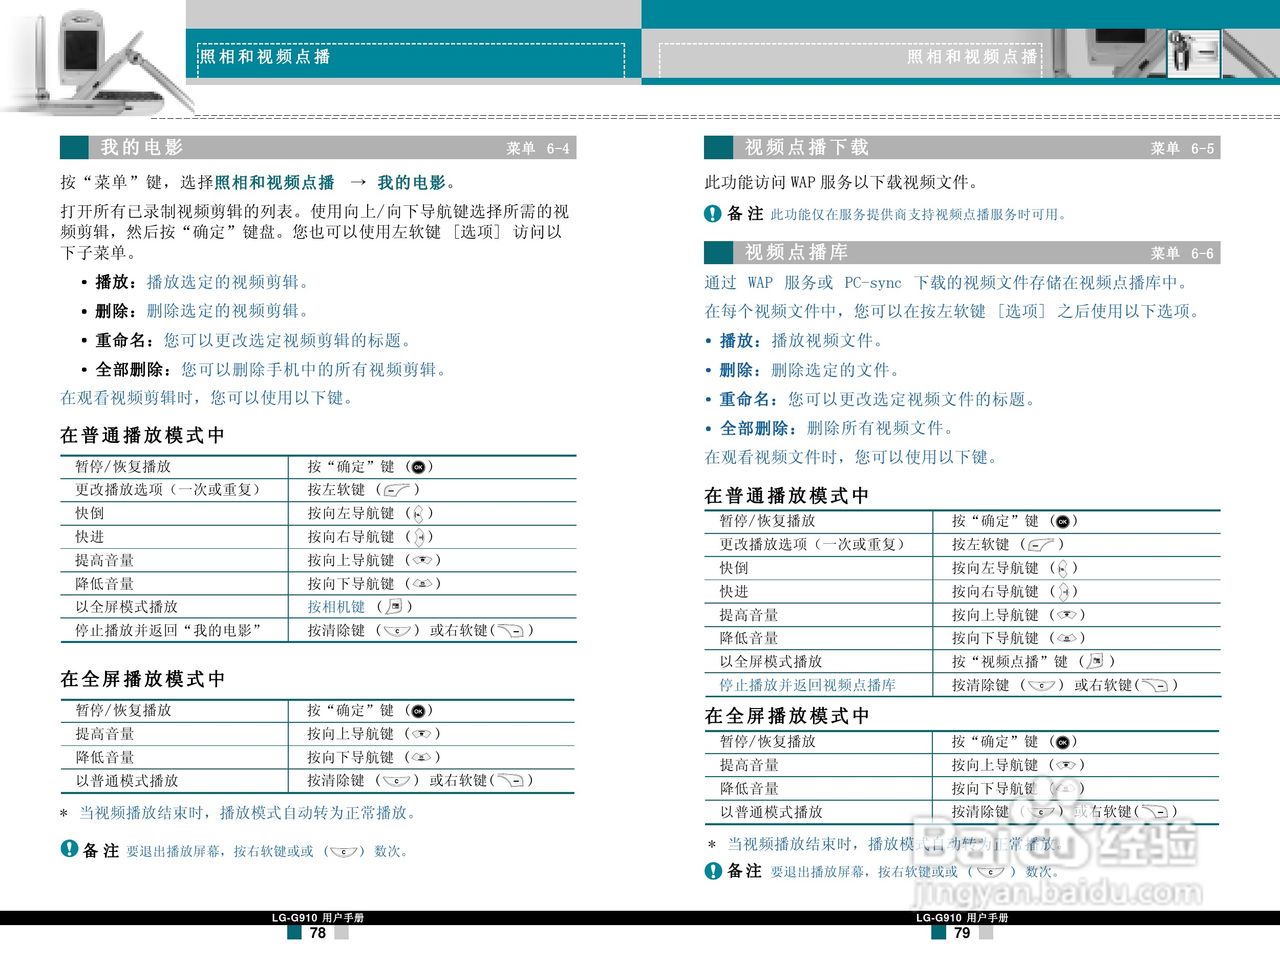Click 您可以删除手机中的所有视频剪辑 bullet
The image size is (1280, 964).
click(314, 369)
